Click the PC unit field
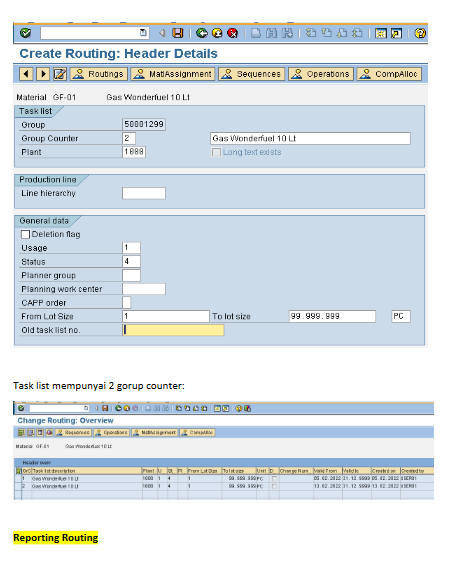Viewport: 453px width, 572px height. pos(401,316)
